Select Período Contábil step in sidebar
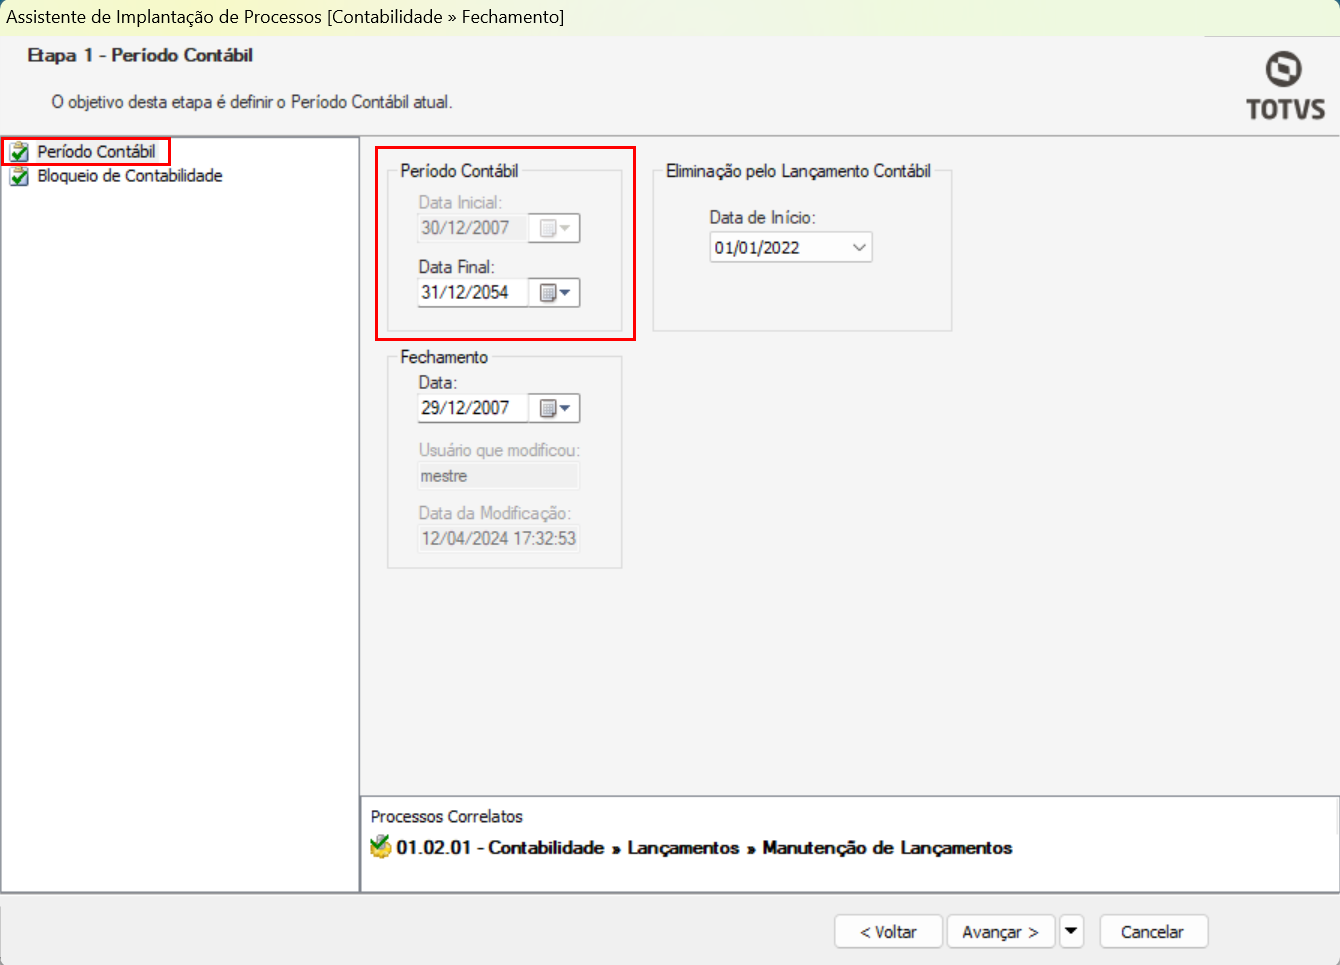Screen dimensions: 1340x965 click(x=96, y=152)
